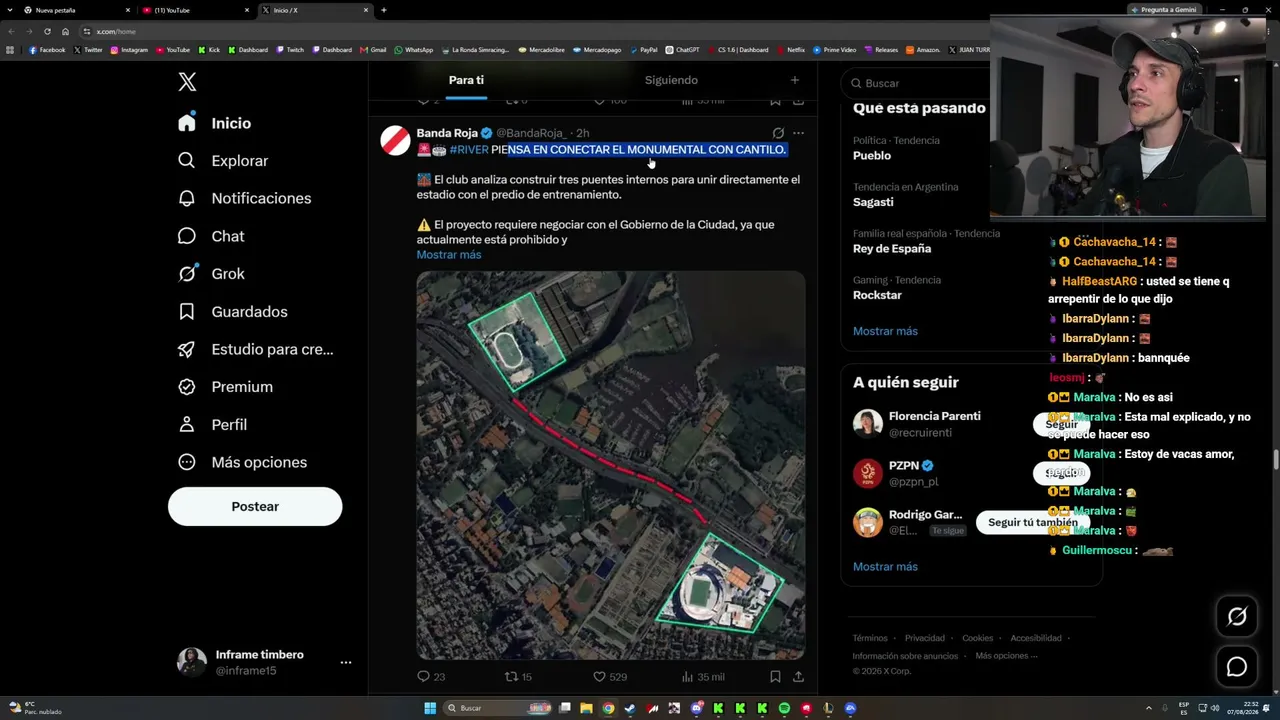Open Notificaciones in the sidebar
This screenshot has width=1280, height=720.
point(244,198)
